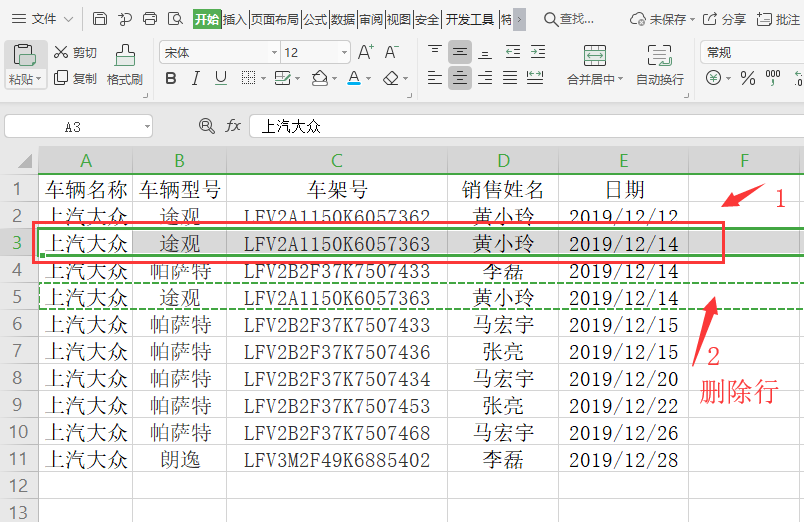Click the clear format eraser icon
Image resolution: width=804 pixels, height=522 pixels.
click(x=391, y=78)
